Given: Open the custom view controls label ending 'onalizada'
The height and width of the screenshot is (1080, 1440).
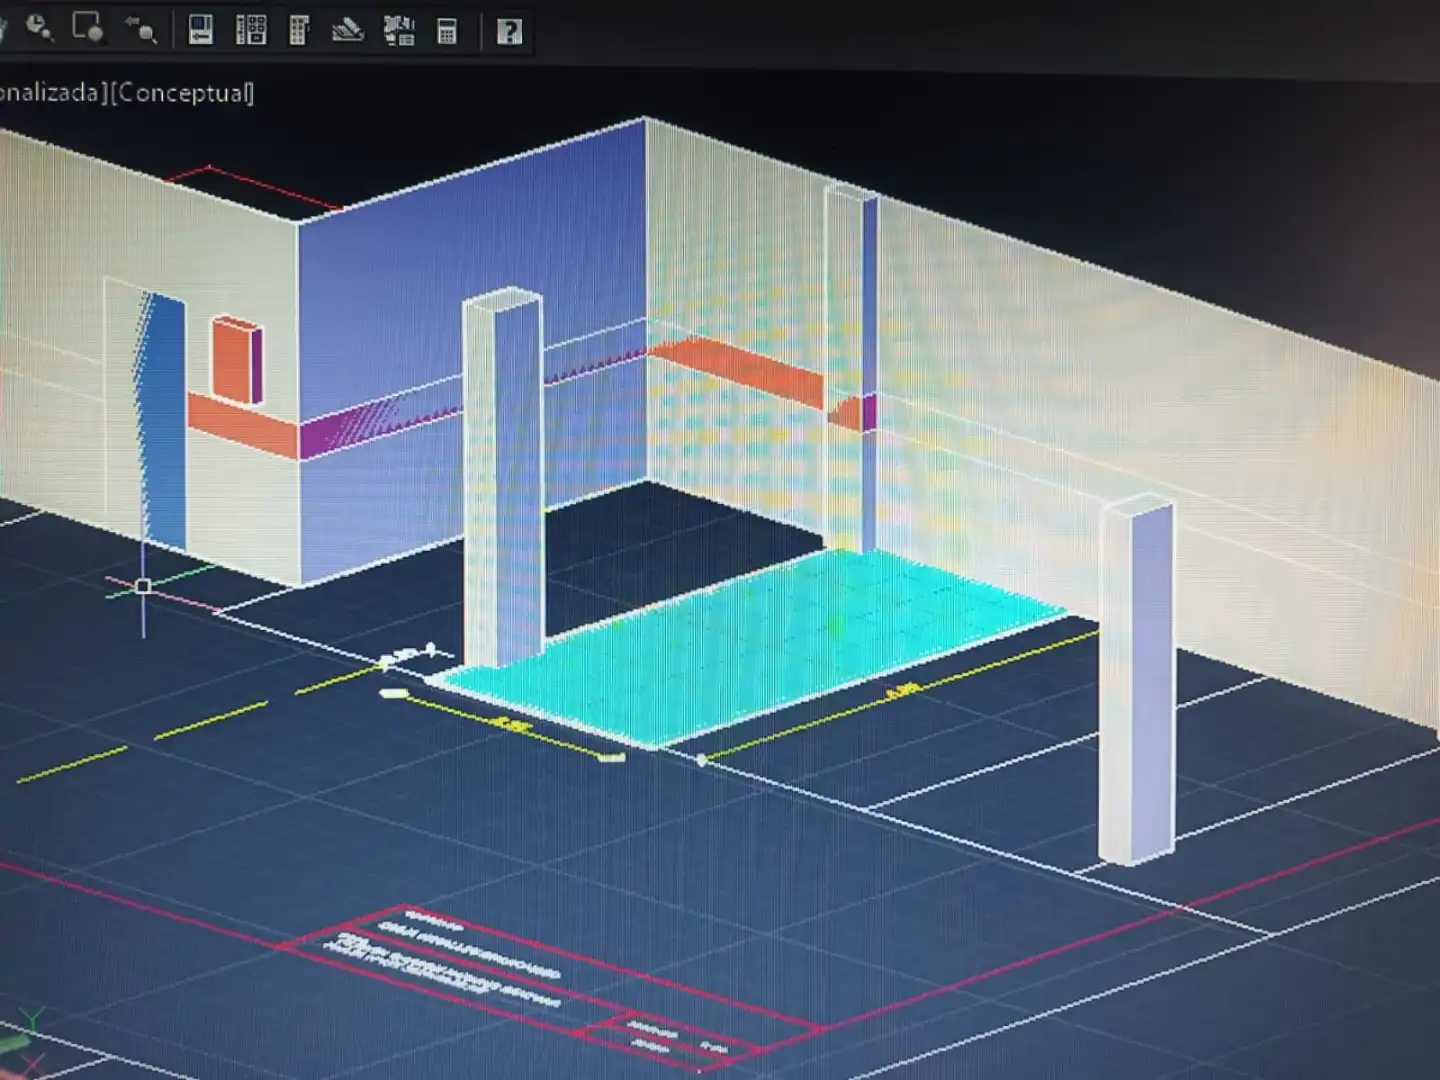Looking at the screenshot, I should tap(52, 93).
